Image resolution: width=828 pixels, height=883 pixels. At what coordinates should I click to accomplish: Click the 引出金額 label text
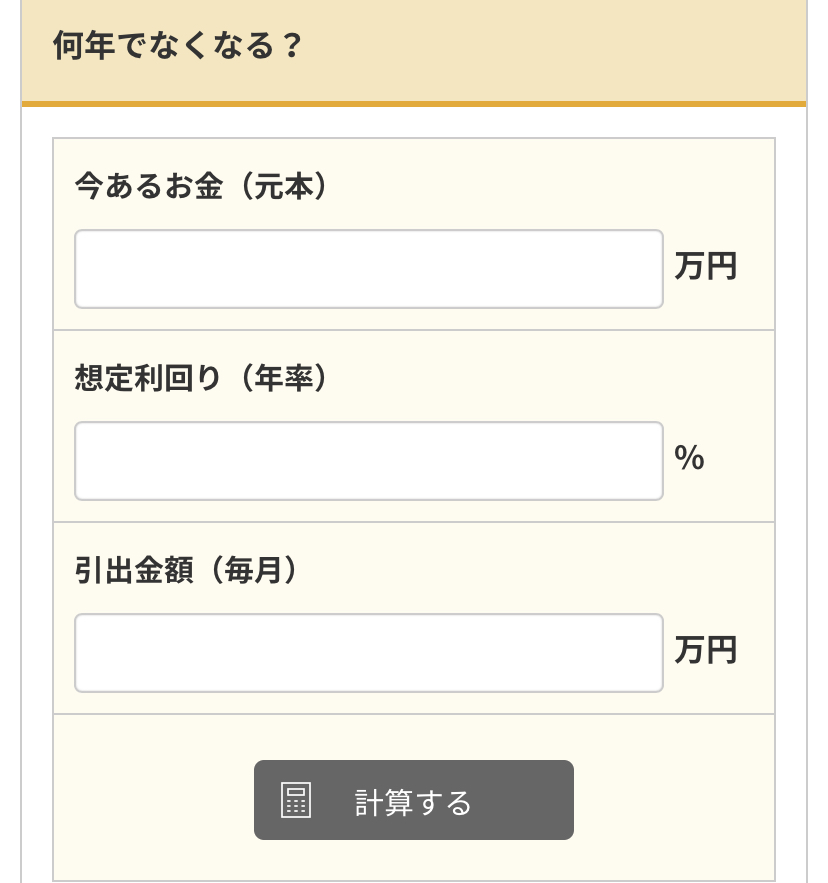tap(134, 570)
